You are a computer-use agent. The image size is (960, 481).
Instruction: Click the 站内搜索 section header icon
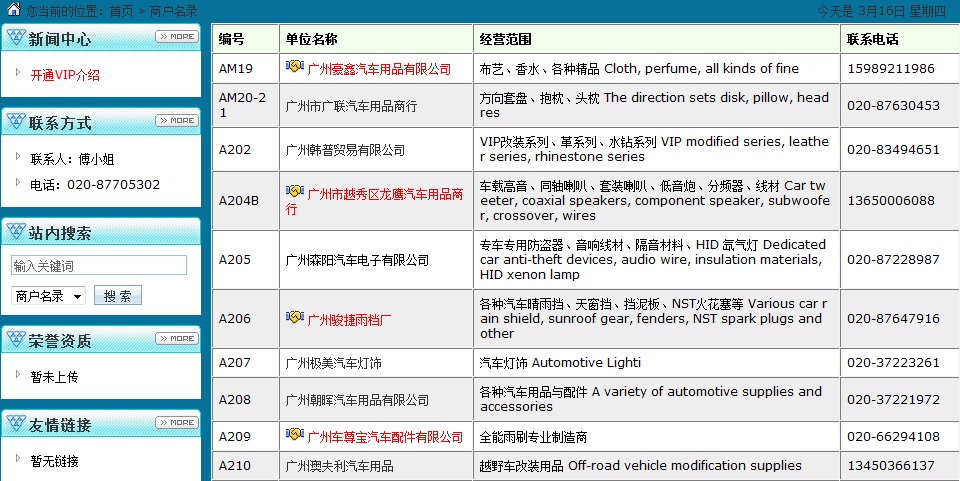(16, 233)
